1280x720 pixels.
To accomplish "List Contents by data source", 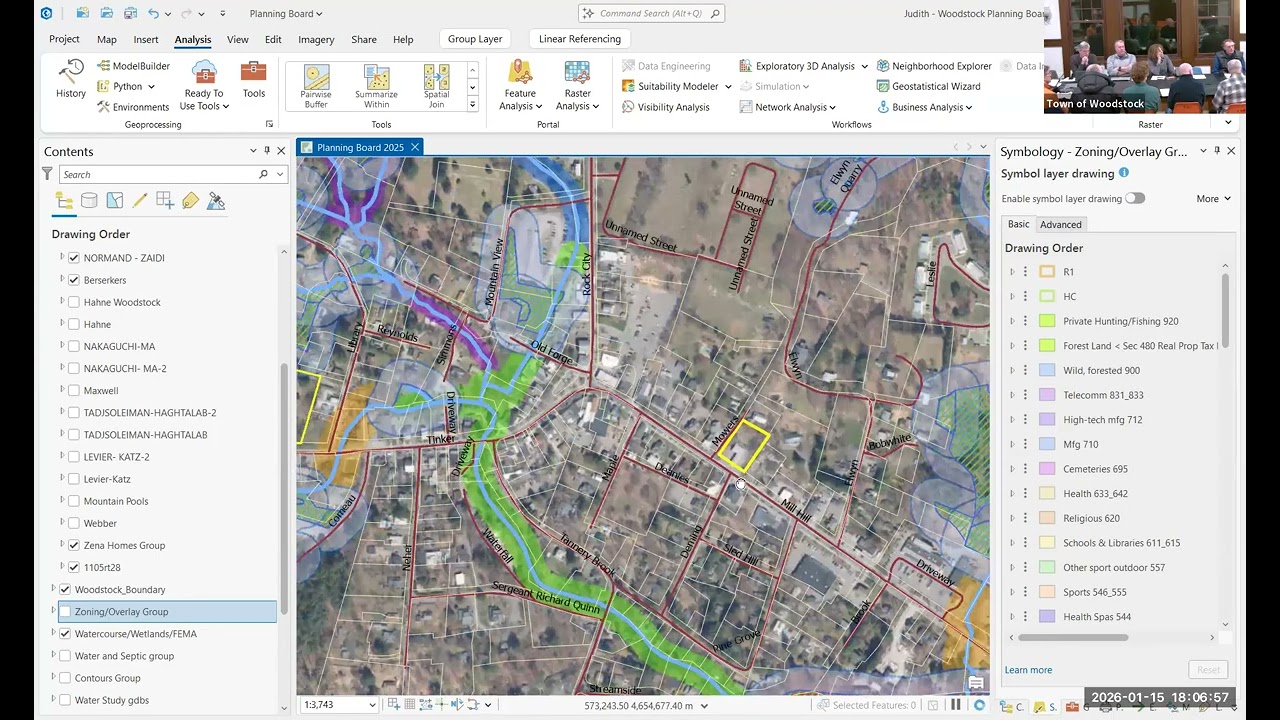I will 89,201.
